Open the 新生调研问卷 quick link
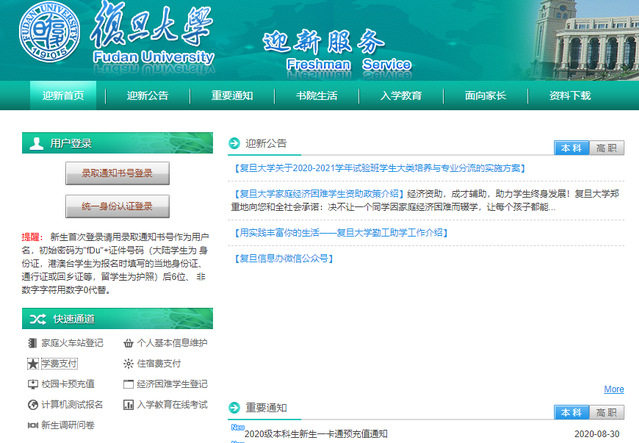 coord(68,425)
